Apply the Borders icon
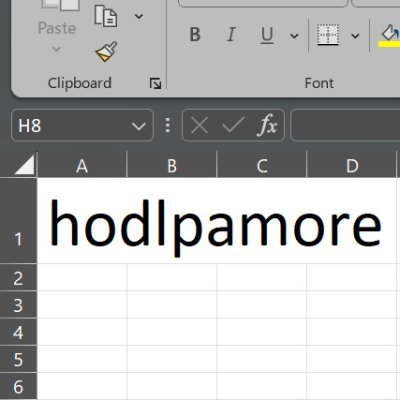This screenshot has width=400, height=400. tap(328, 34)
